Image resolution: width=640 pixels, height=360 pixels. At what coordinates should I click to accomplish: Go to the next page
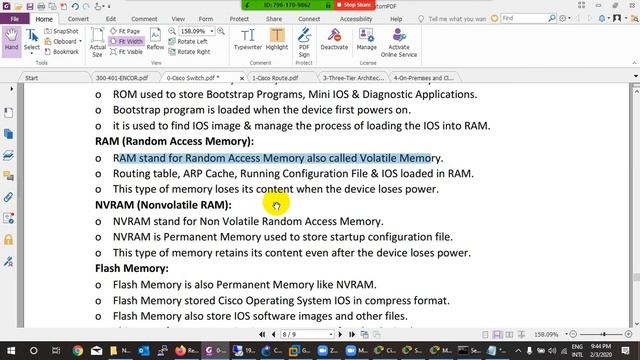pyautogui.click(x=340, y=335)
